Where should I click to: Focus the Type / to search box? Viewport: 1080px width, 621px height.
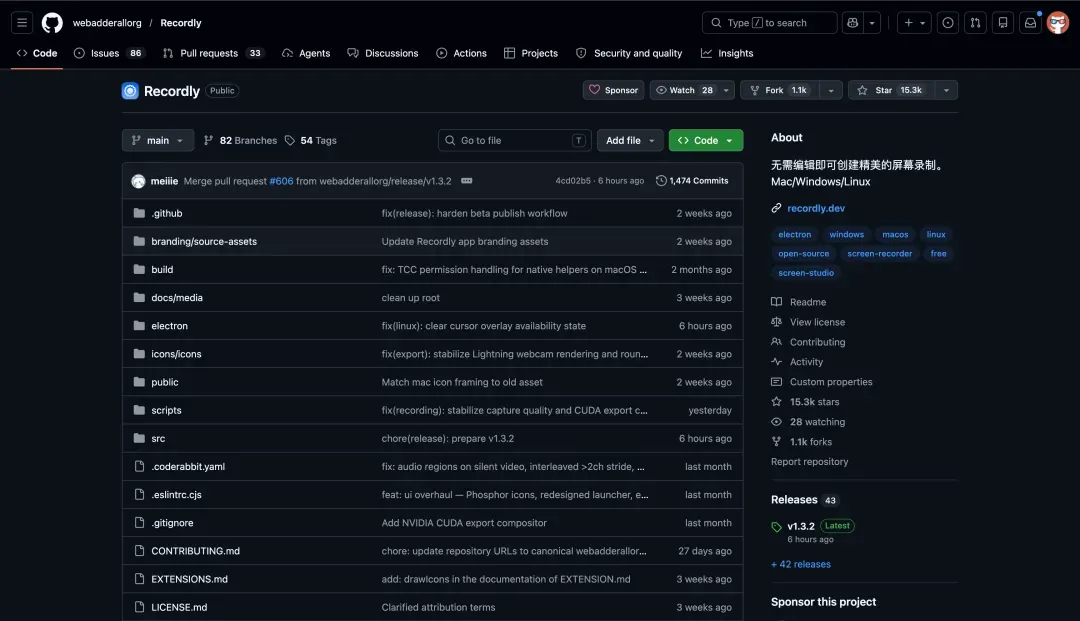(x=769, y=23)
